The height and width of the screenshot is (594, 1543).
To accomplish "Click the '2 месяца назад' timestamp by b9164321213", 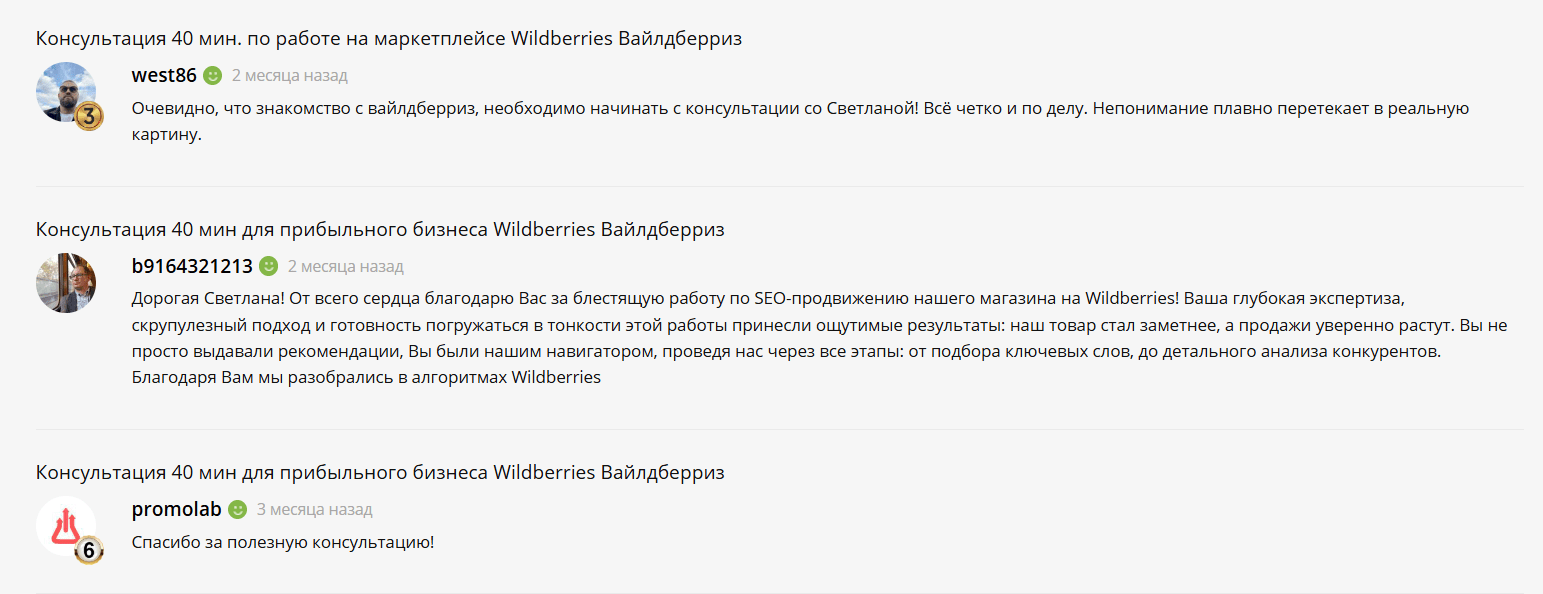I will click(346, 267).
